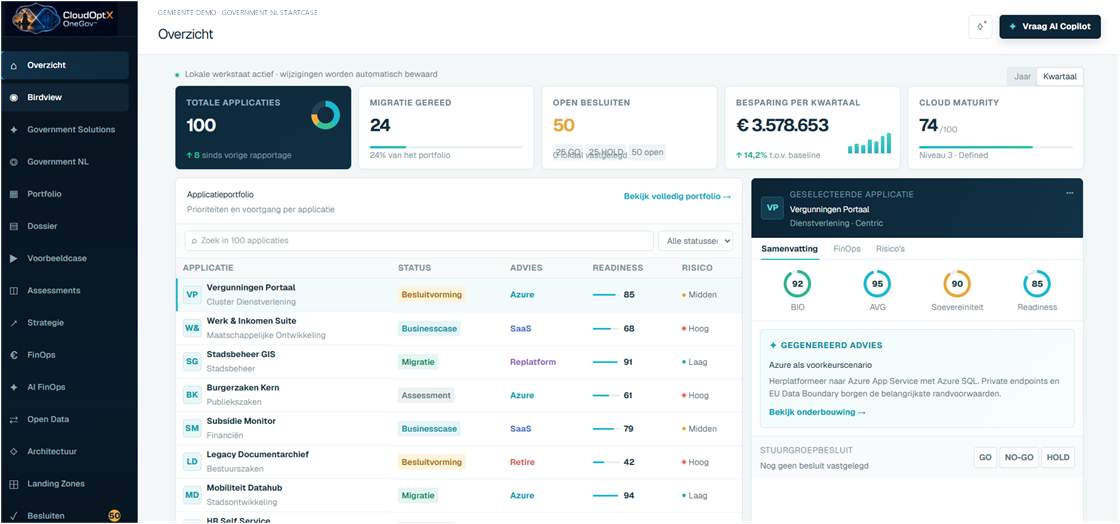Set steering decision to GO
Image resolution: width=1120 pixels, height=524 pixels.
coord(985,458)
